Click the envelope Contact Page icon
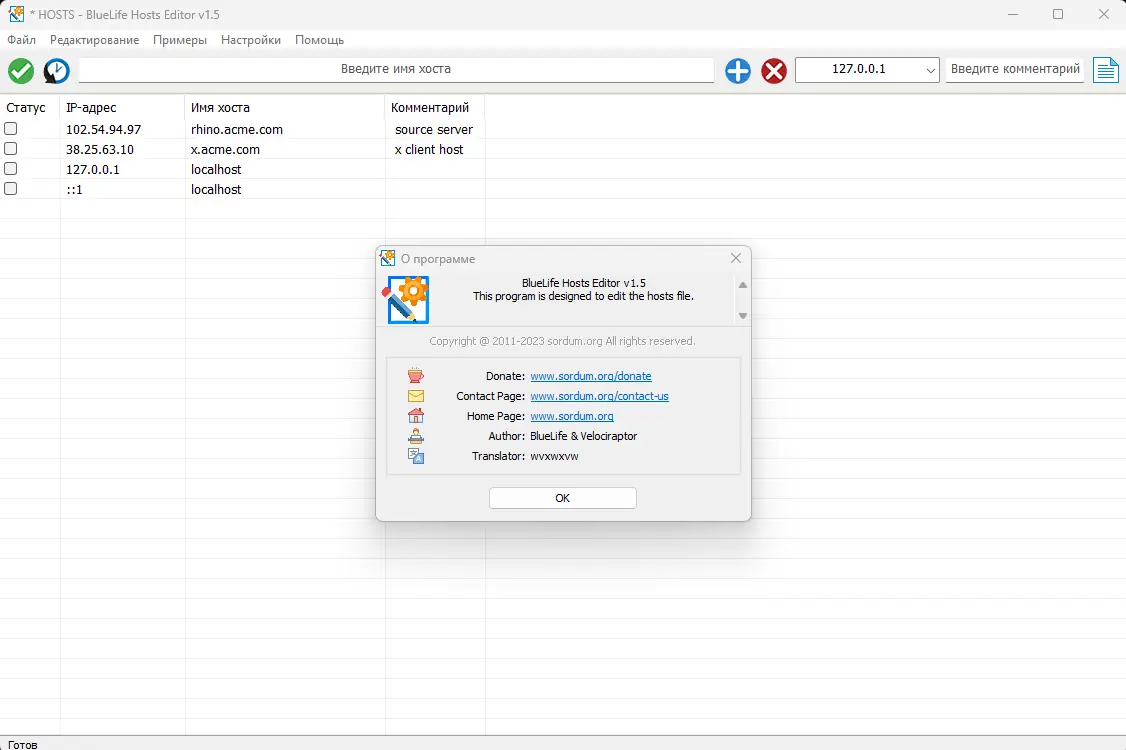 pyautogui.click(x=415, y=395)
